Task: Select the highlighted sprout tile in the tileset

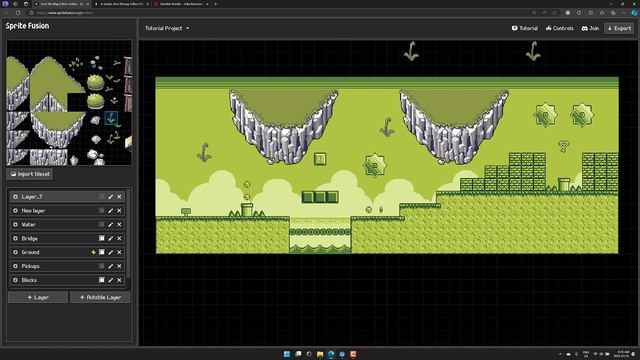Action: 111,118
